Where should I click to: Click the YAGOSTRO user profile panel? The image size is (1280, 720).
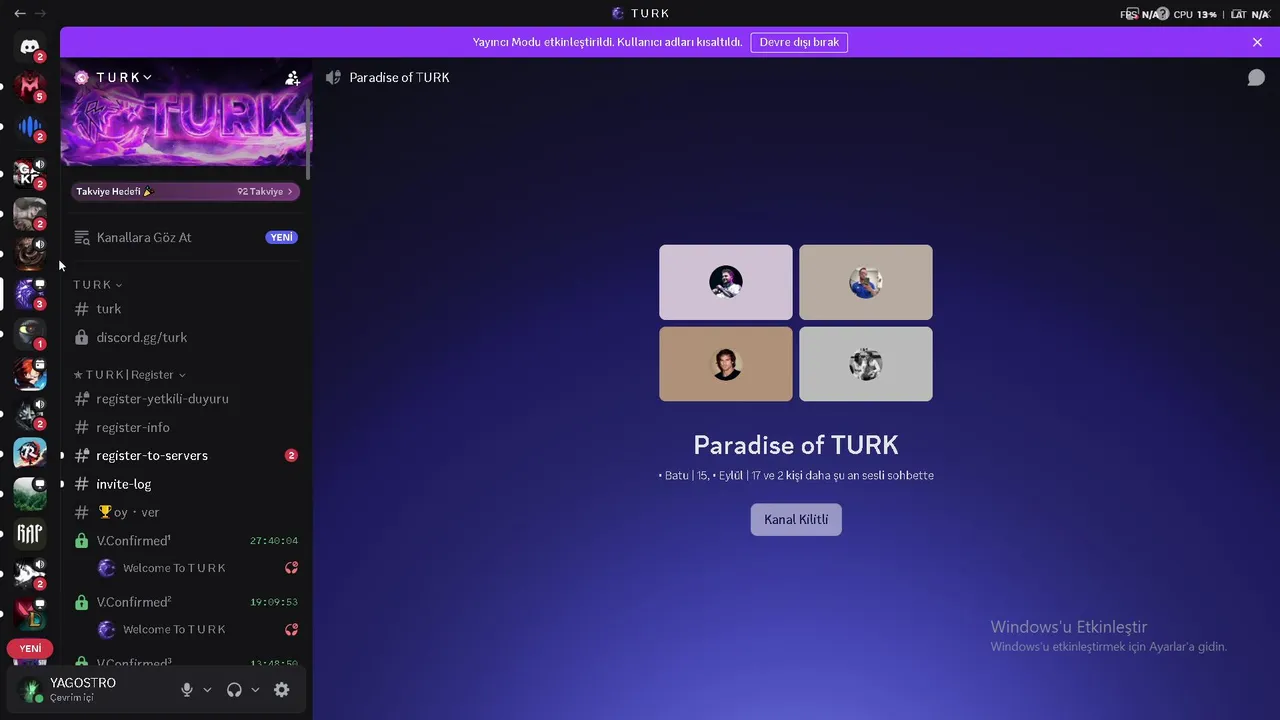tap(92, 690)
